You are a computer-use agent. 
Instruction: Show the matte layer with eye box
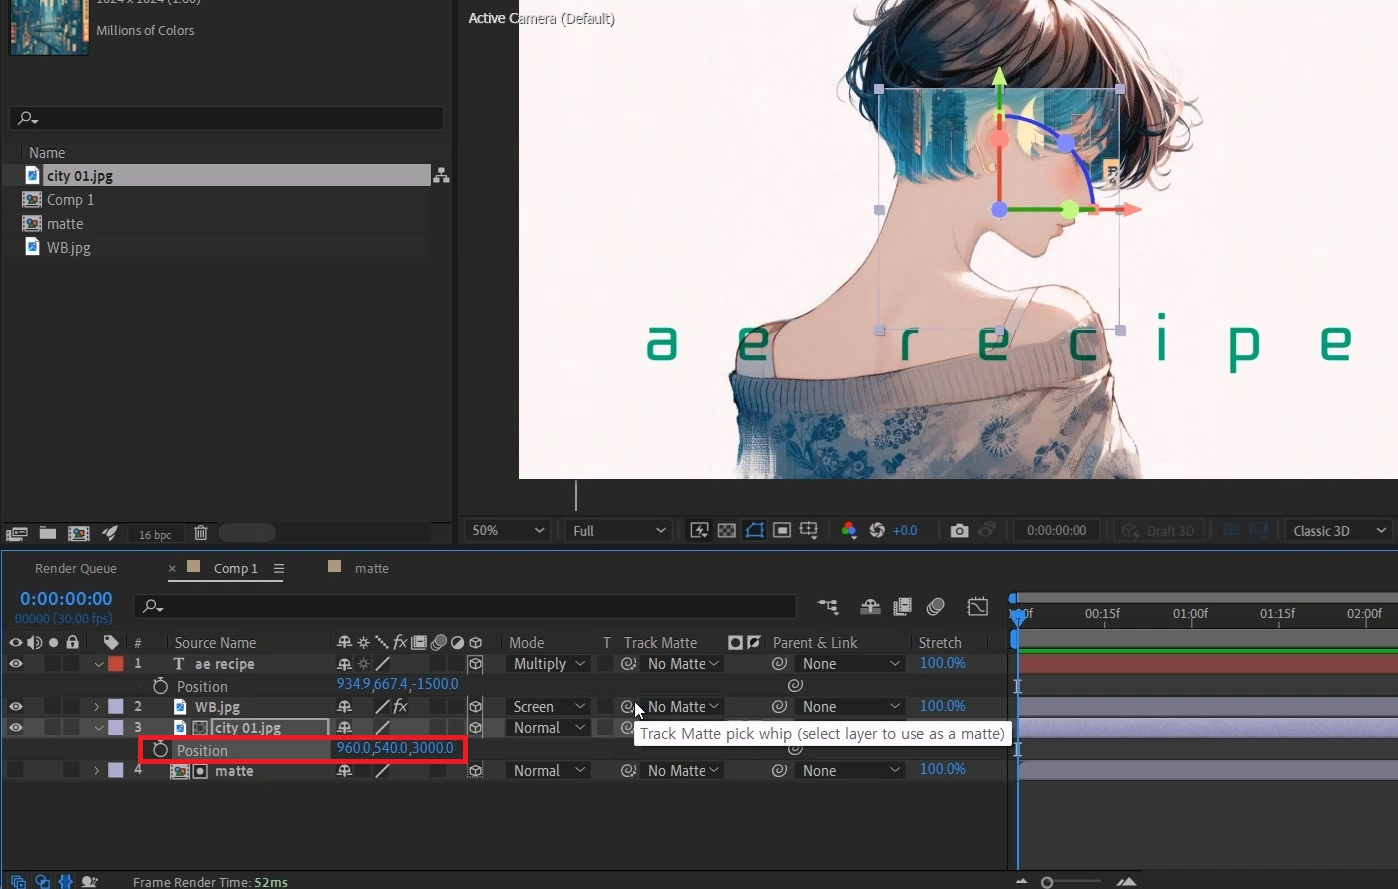(16, 771)
